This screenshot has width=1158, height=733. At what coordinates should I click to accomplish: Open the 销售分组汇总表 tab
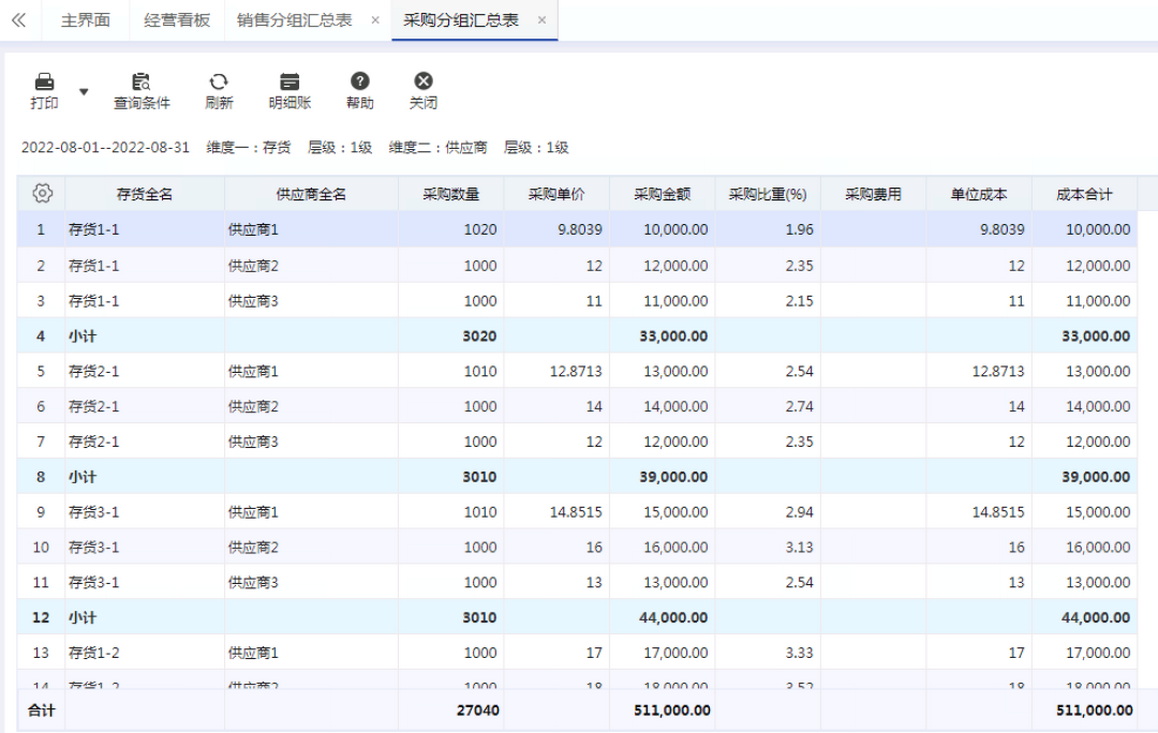pos(294,20)
